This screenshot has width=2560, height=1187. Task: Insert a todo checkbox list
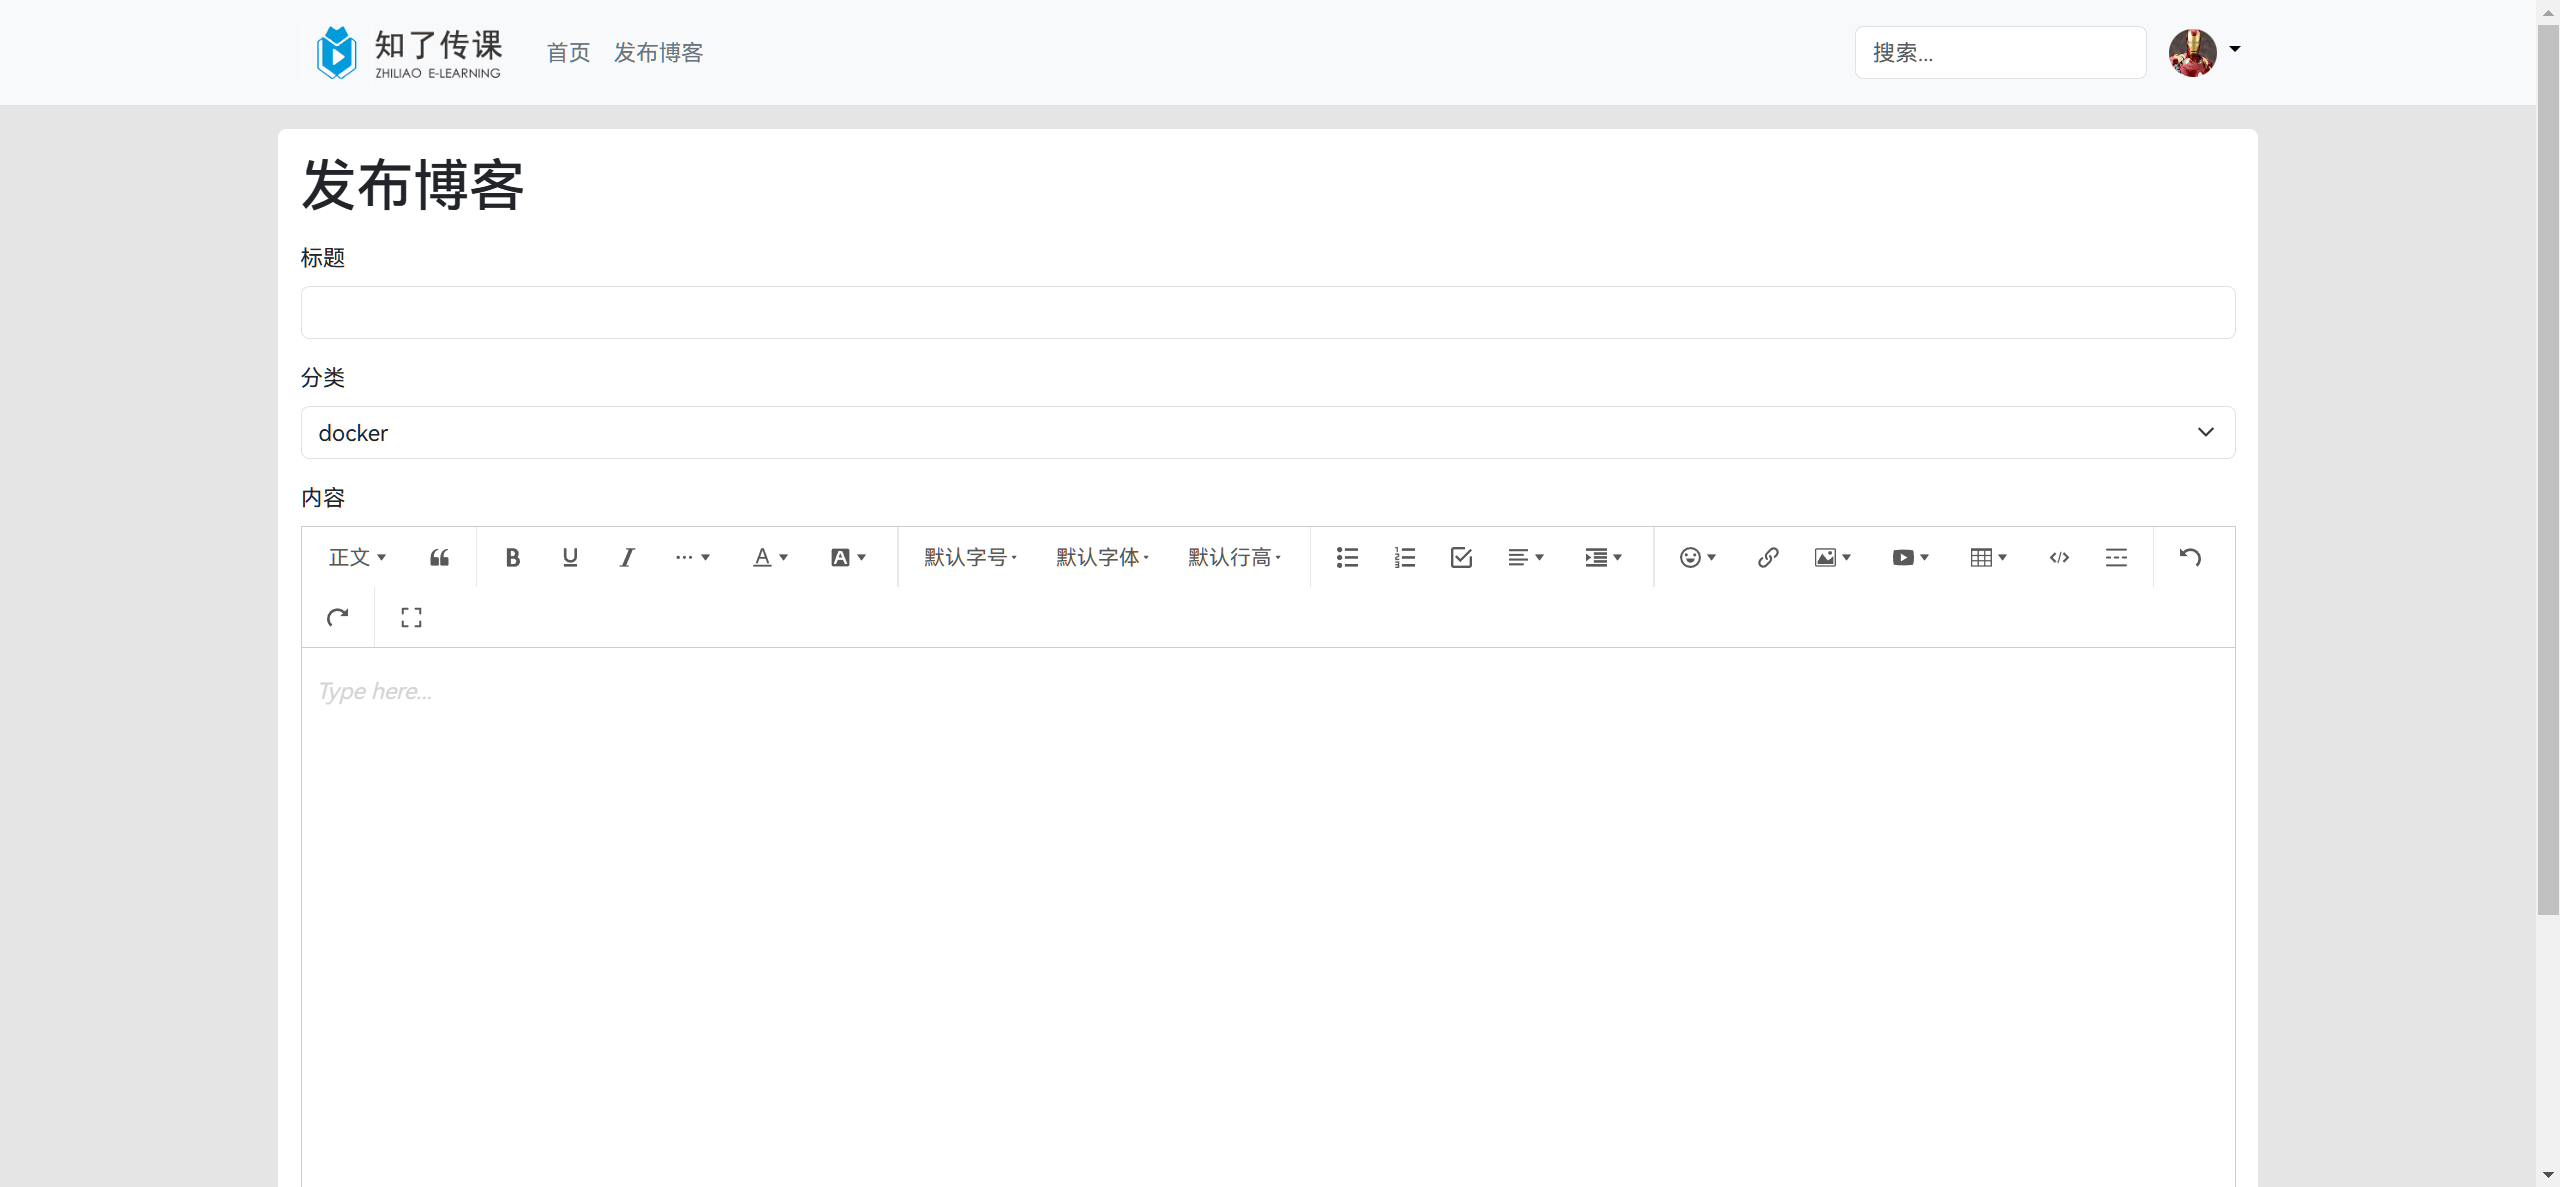(1461, 557)
